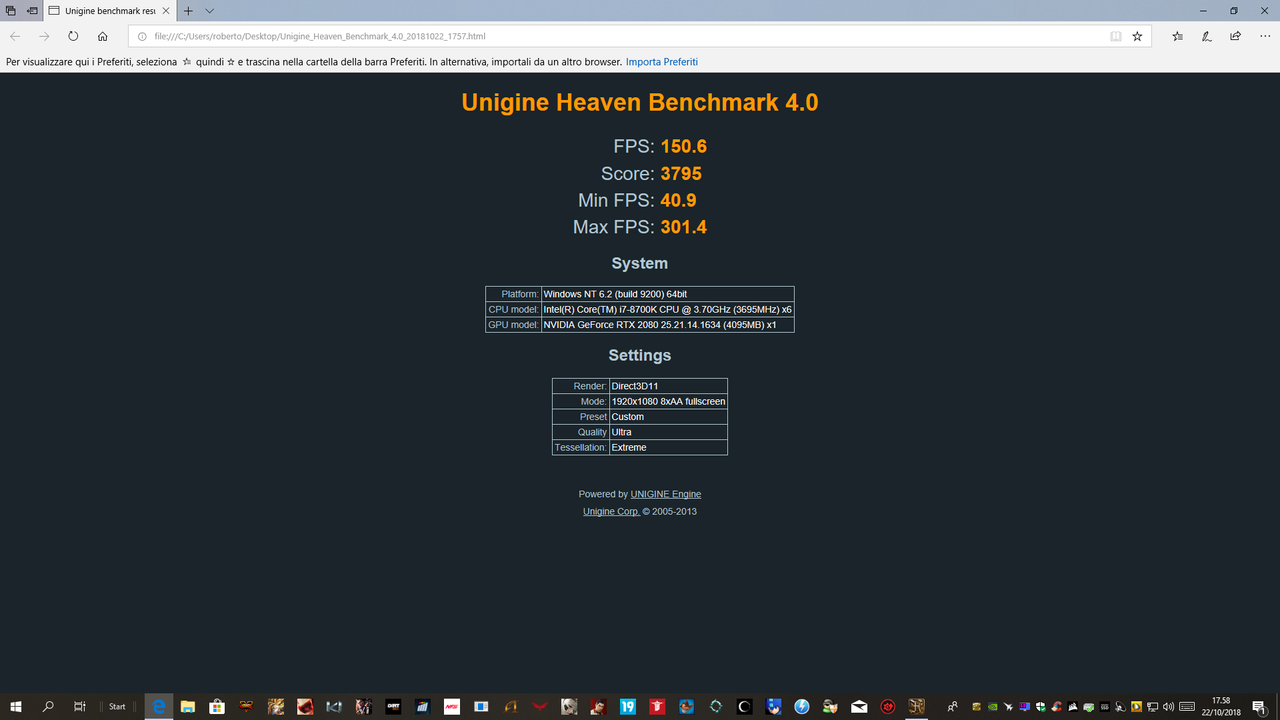Image resolution: width=1280 pixels, height=720 pixels.
Task: Refresh the benchmark results page
Action: [x=73, y=36]
